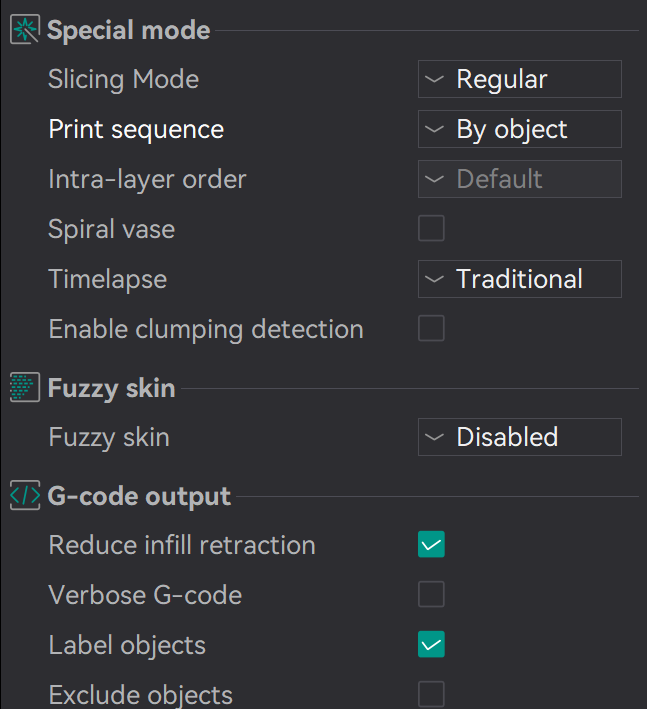The image size is (647, 709).
Task: Click the Print sequence label
Action: [x=136, y=129]
